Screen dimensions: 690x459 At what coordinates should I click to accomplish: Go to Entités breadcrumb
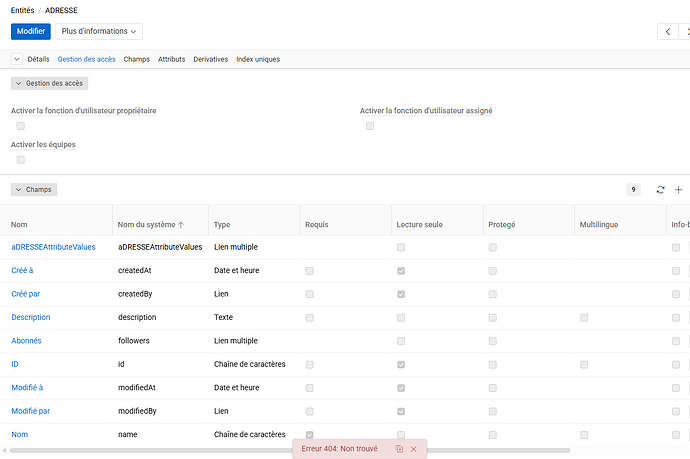coord(22,10)
